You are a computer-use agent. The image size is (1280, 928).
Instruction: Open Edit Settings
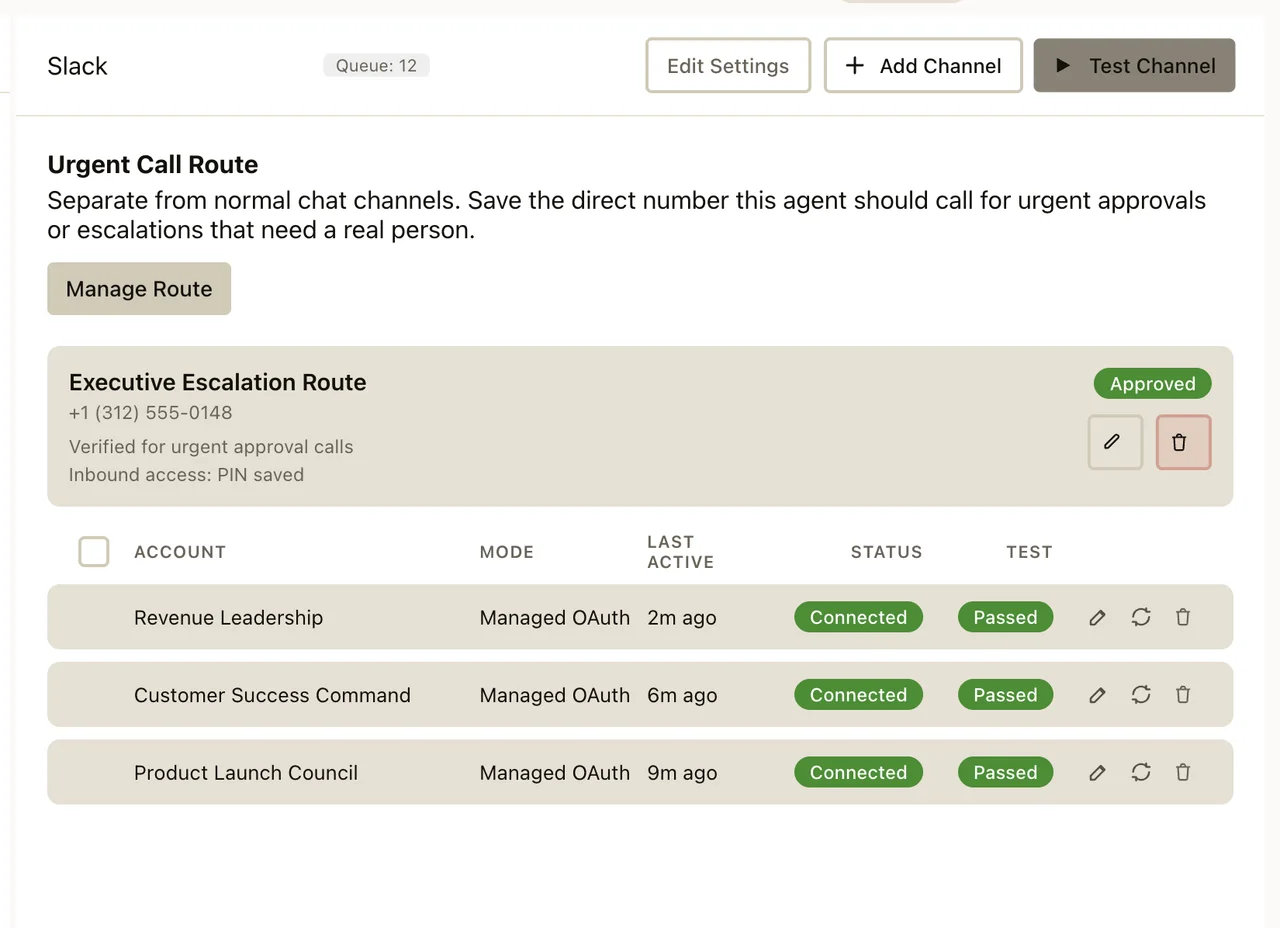click(728, 66)
